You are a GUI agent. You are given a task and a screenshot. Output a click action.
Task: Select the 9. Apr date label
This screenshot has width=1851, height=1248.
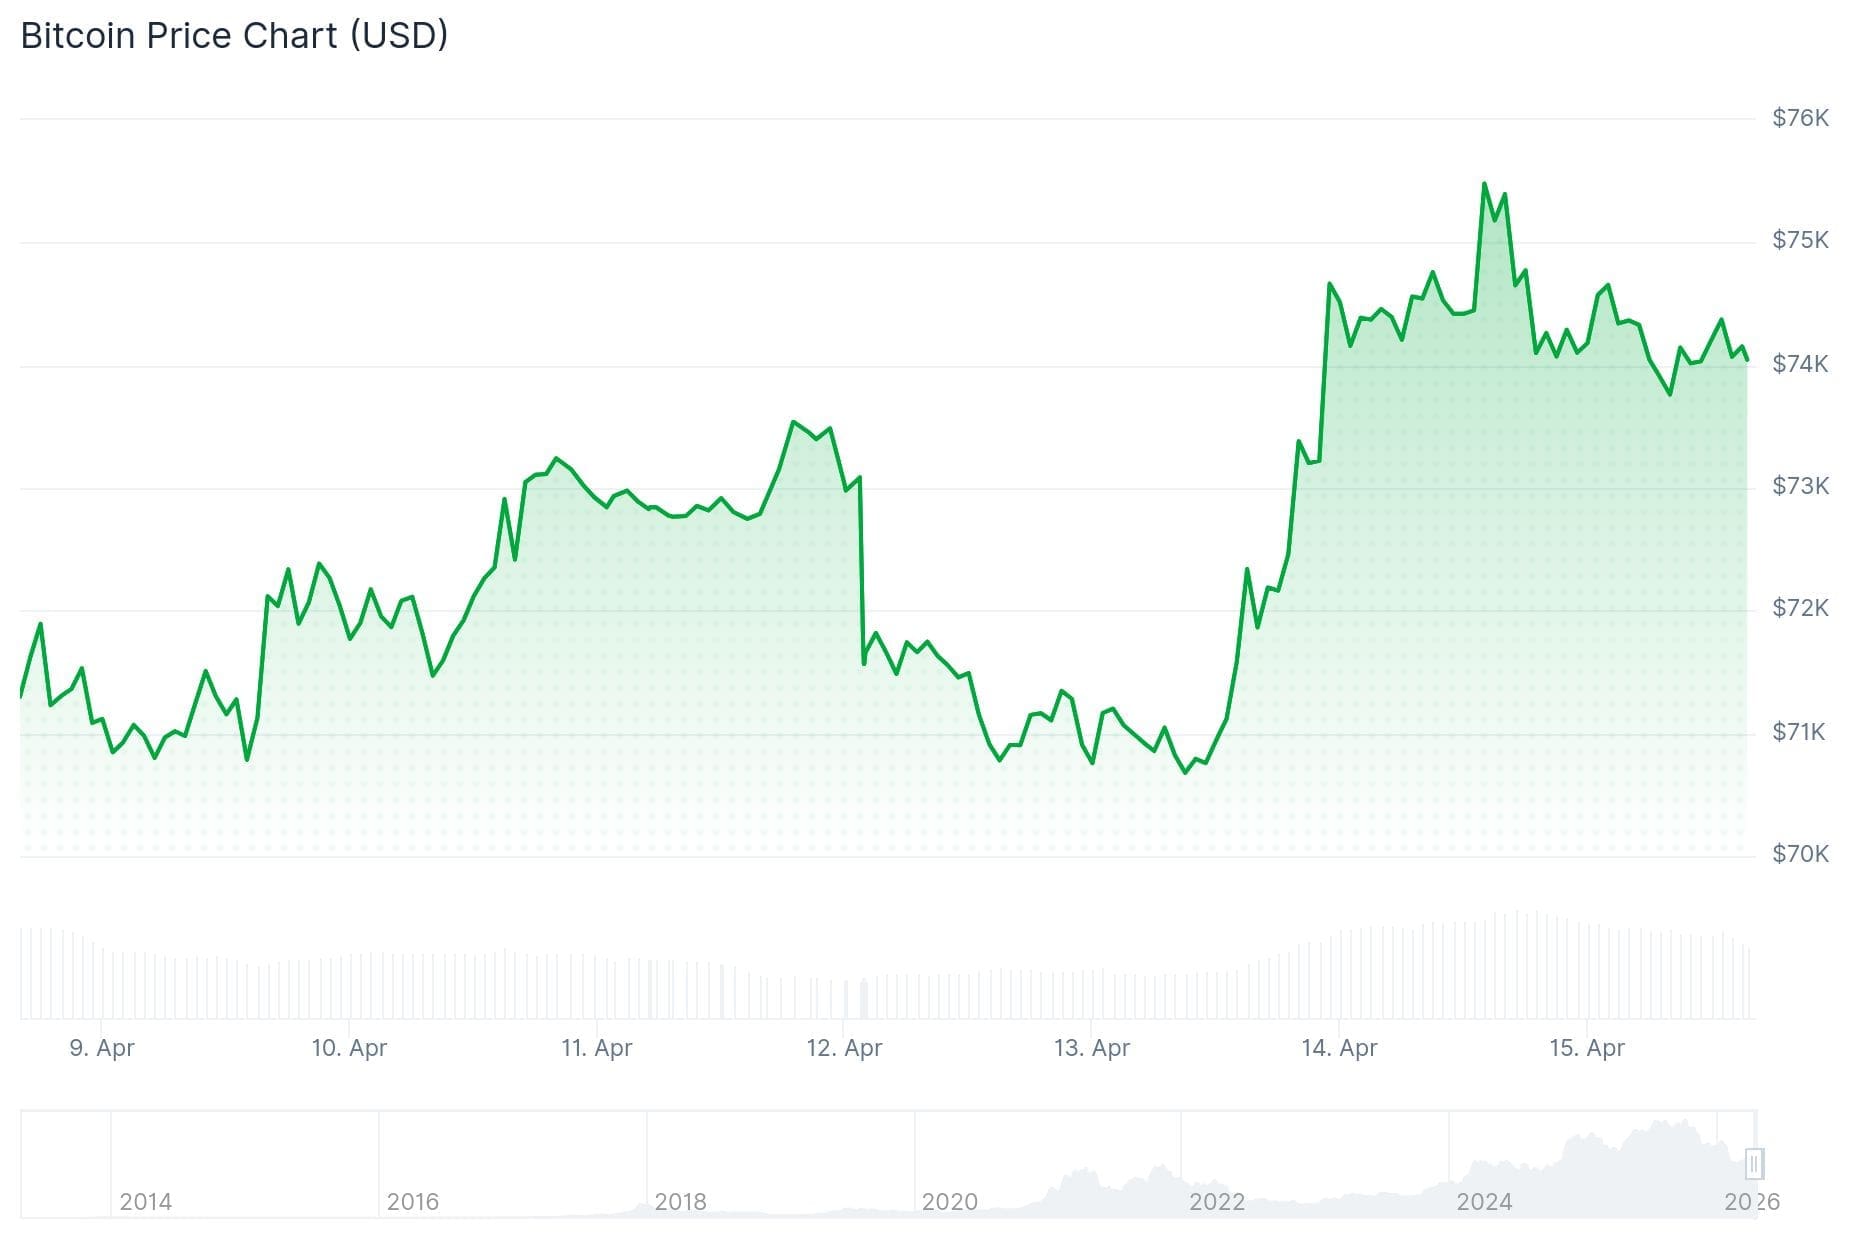[101, 1048]
